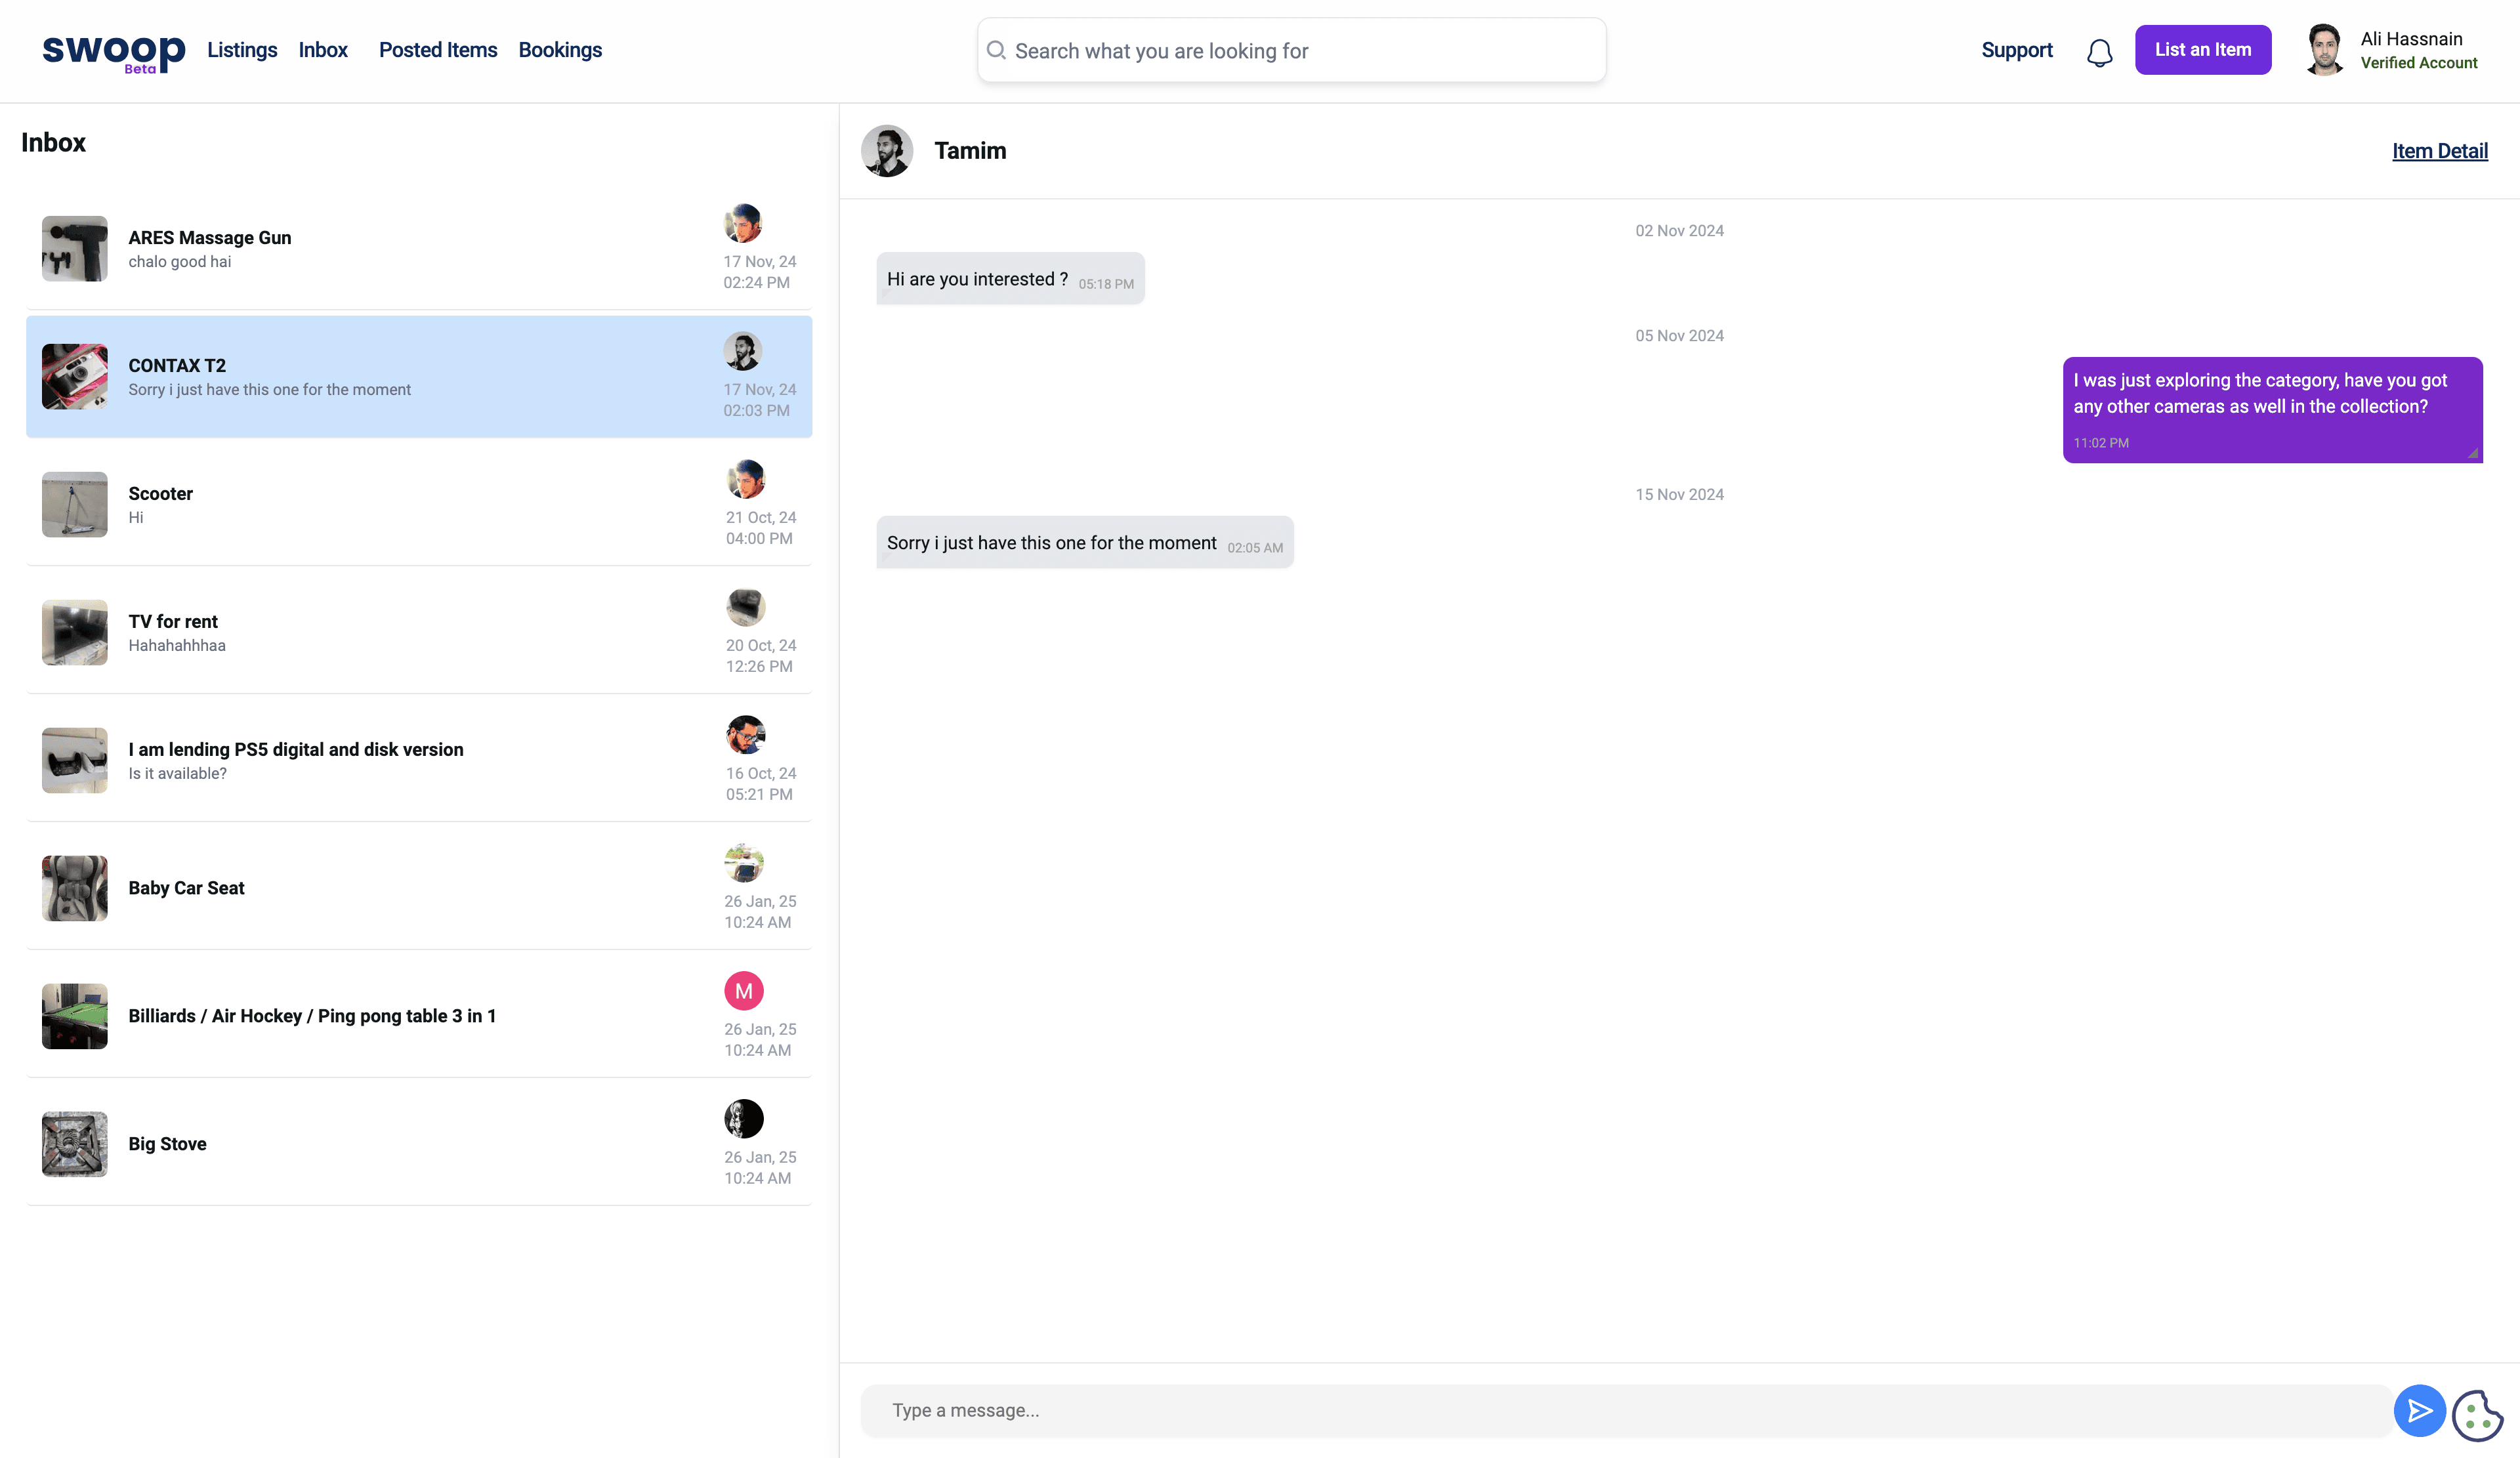
Task: Select the Scooter thumbnail image
Action: (x=75, y=505)
